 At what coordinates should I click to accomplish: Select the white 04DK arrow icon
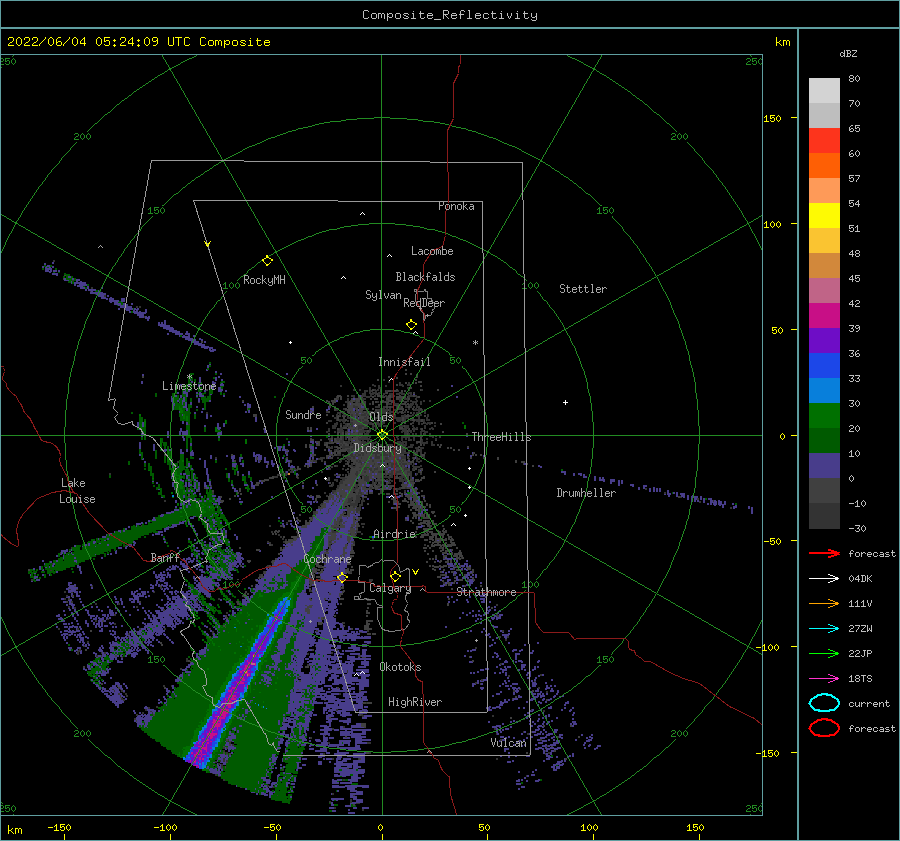click(824, 579)
